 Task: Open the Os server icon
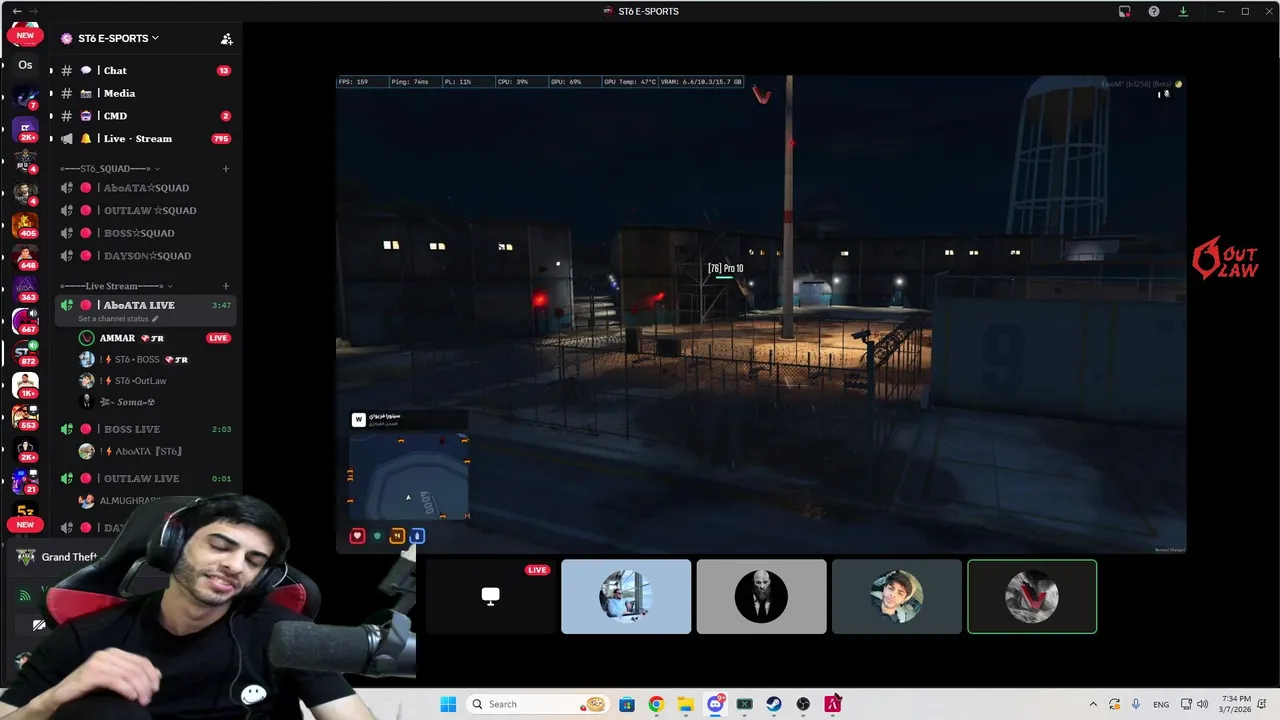tap(25, 65)
